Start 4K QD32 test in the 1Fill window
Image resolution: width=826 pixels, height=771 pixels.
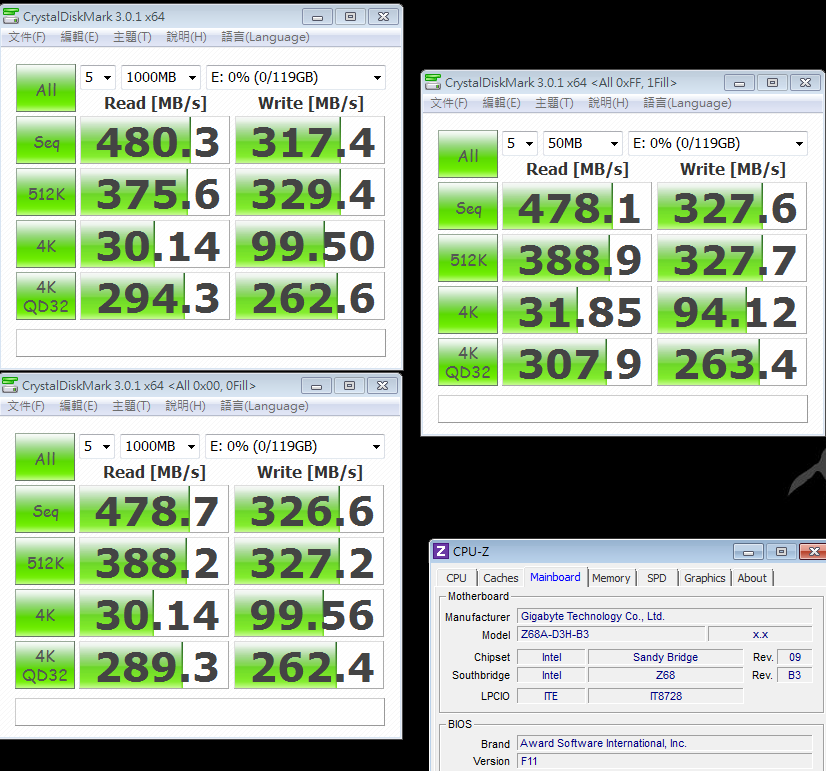click(x=468, y=362)
